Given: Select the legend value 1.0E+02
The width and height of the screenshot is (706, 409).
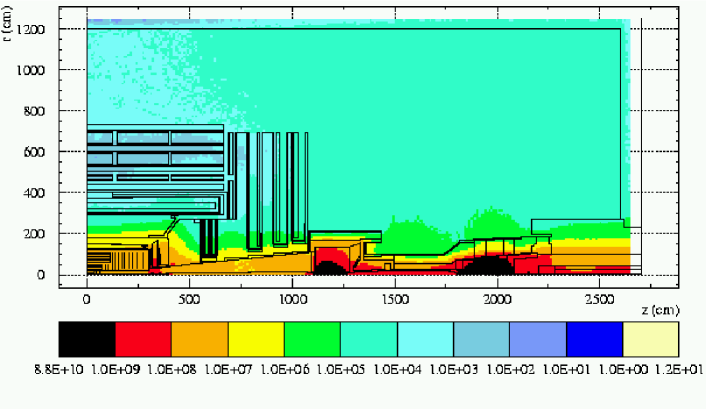Looking at the screenshot, I should coord(511,370).
